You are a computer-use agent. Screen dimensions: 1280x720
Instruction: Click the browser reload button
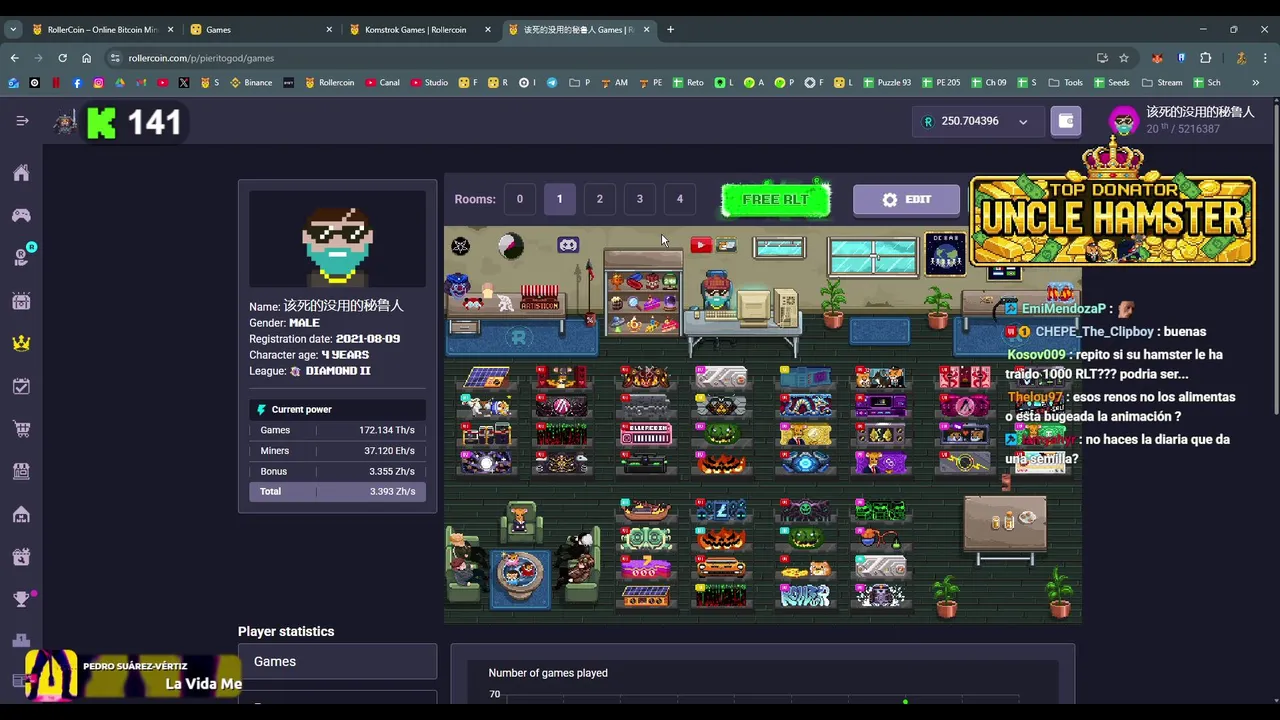(62, 58)
